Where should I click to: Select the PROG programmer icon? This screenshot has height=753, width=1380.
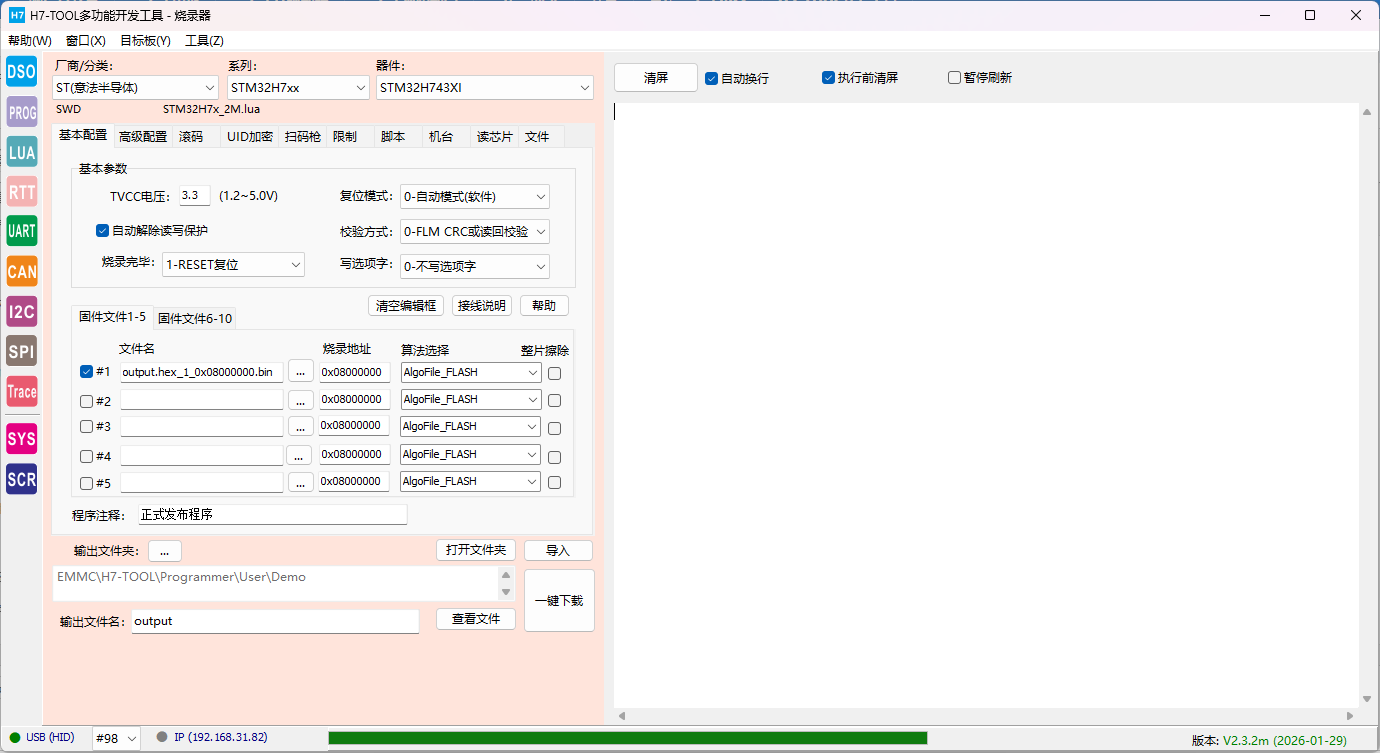pos(21,112)
